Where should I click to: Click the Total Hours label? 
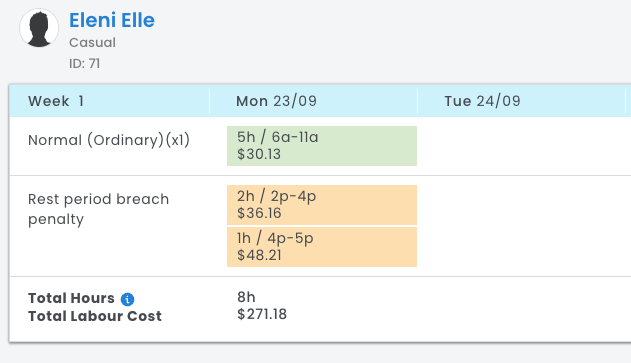pyautogui.click(x=71, y=298)
